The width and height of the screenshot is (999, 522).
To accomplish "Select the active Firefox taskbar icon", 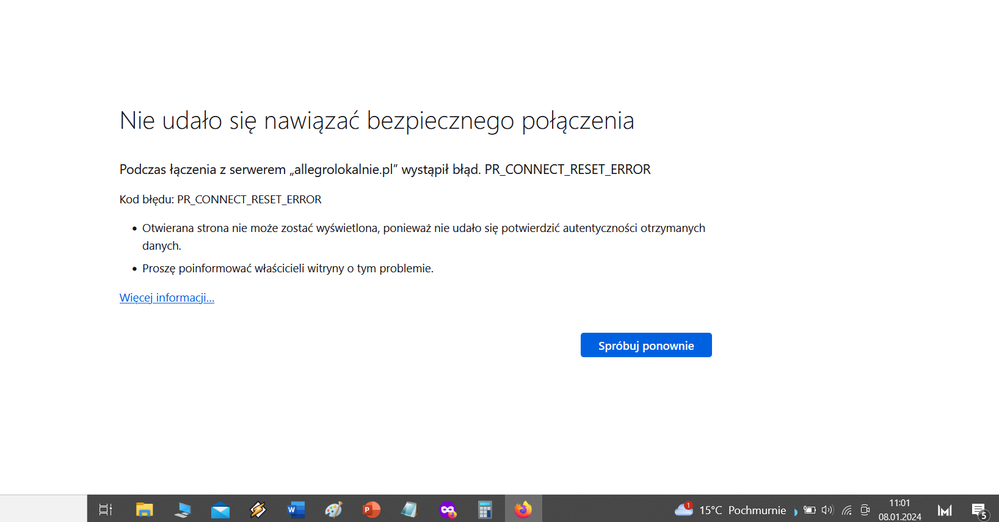I will coord(523,509).
